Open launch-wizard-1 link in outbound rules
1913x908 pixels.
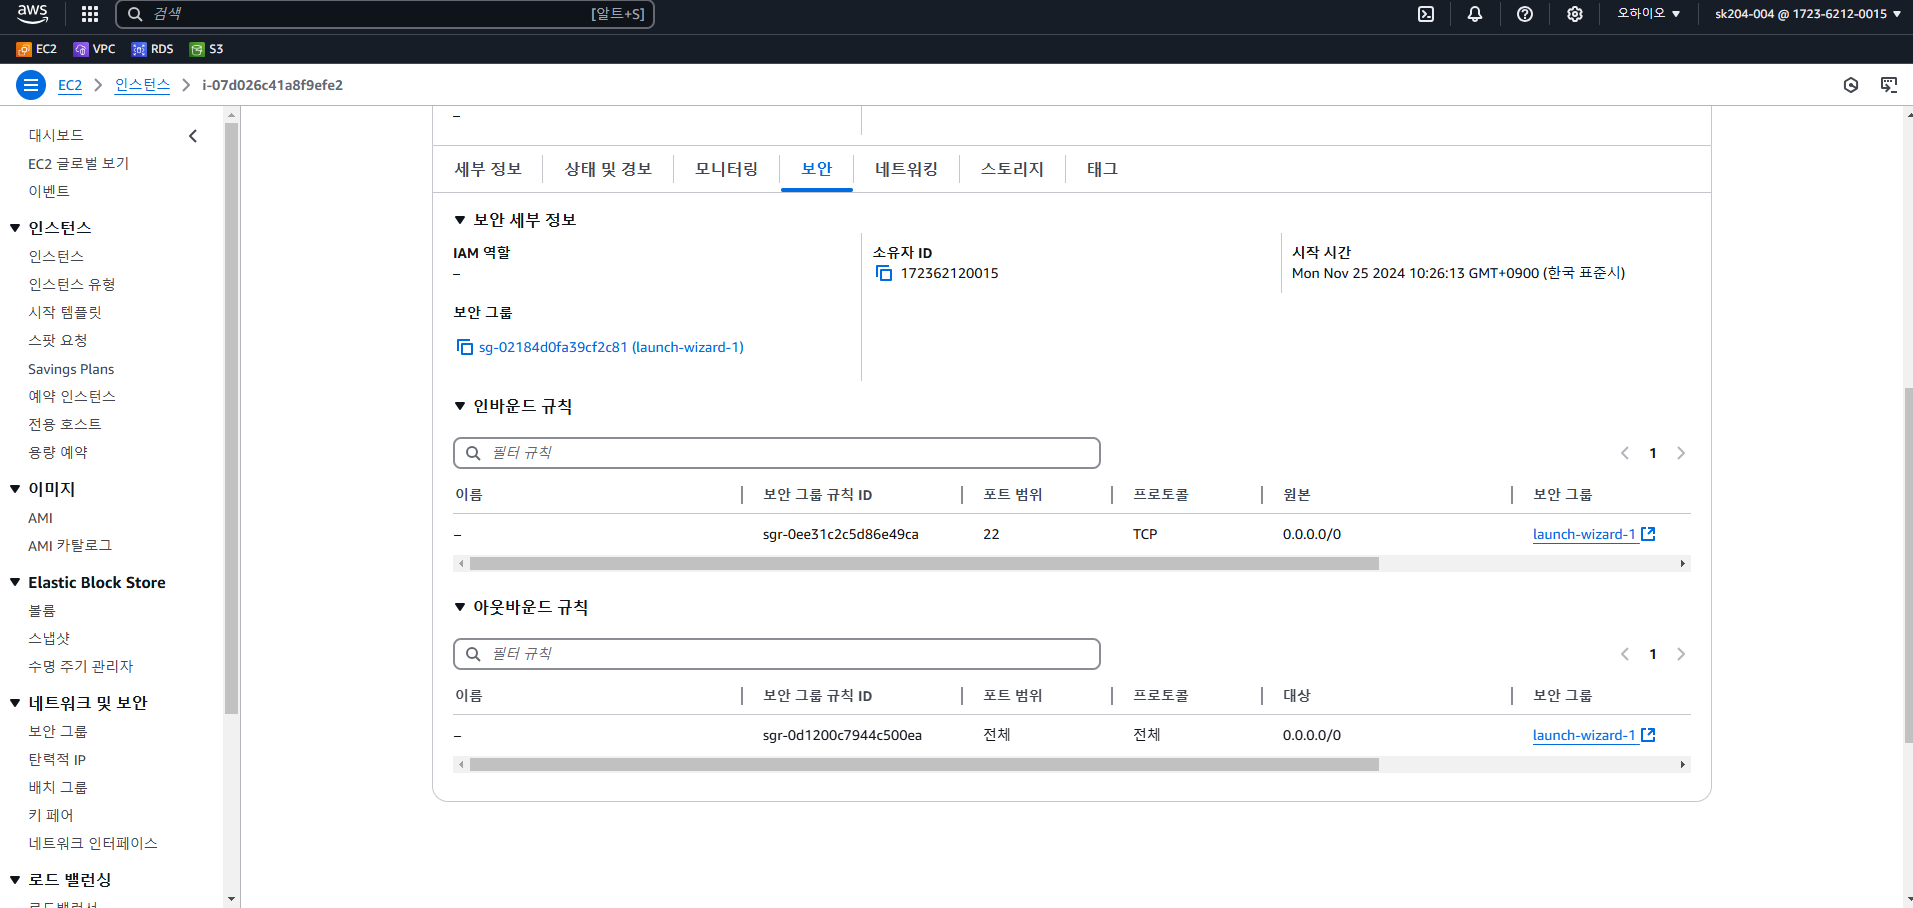point(1594,735)
